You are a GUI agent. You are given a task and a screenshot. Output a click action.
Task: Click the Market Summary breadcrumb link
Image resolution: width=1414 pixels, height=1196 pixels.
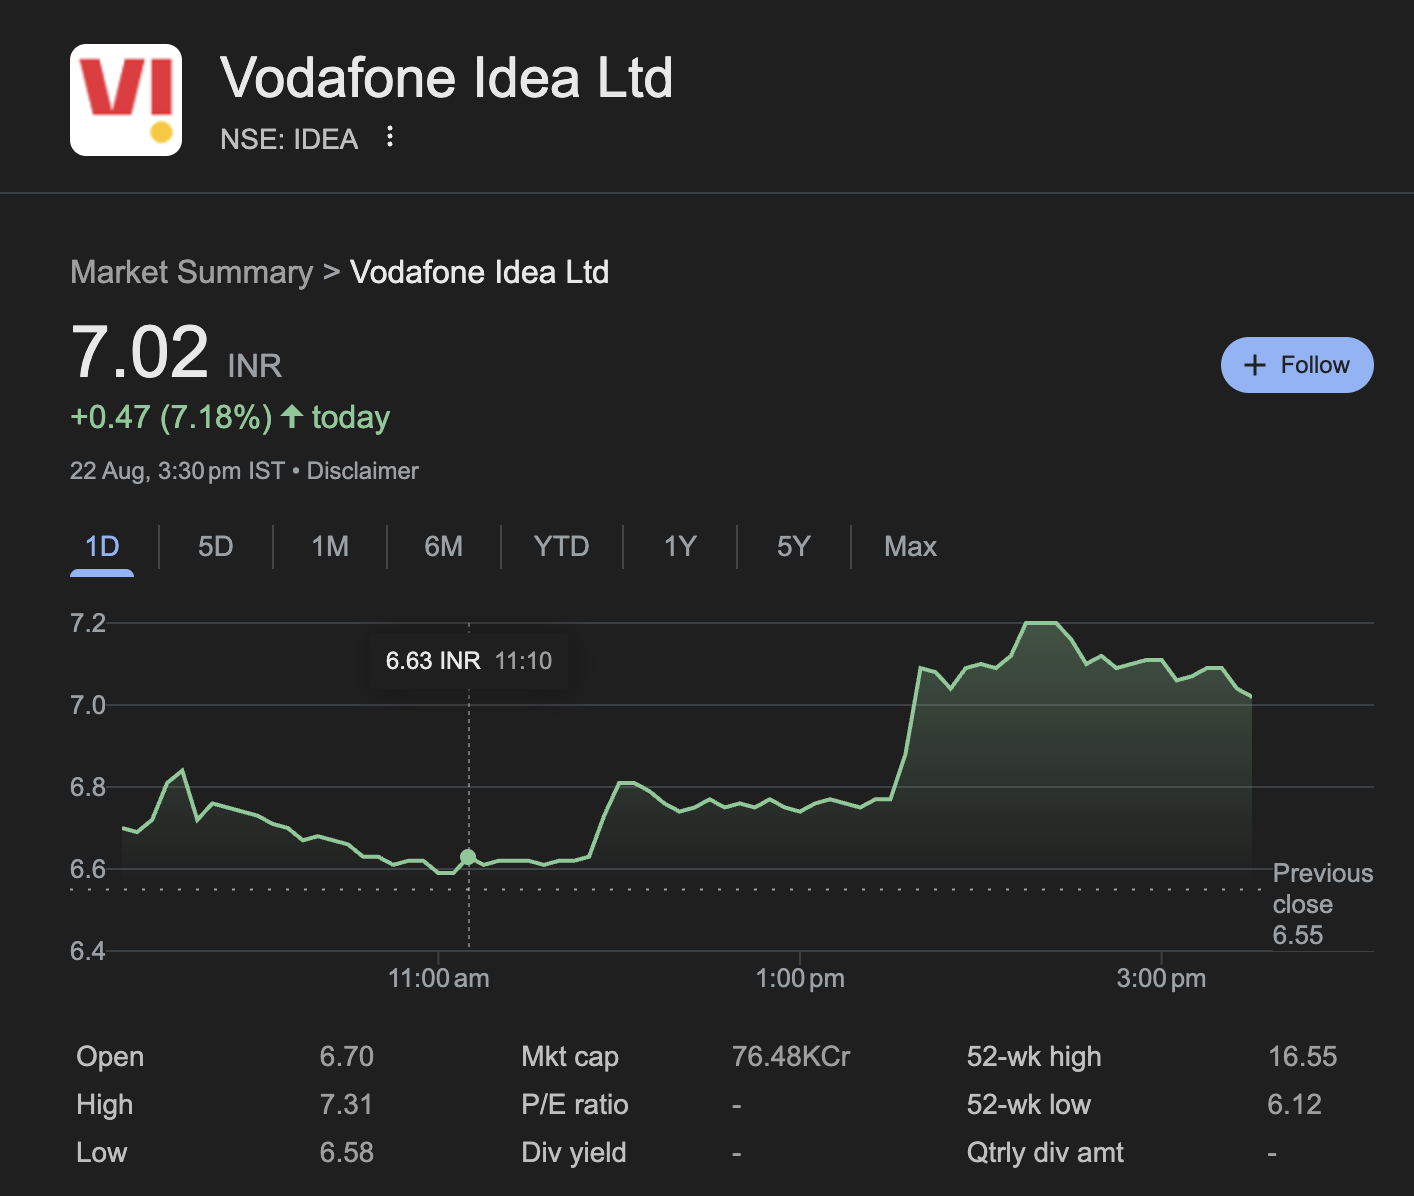pyautogui.click(x=191, y=272)
